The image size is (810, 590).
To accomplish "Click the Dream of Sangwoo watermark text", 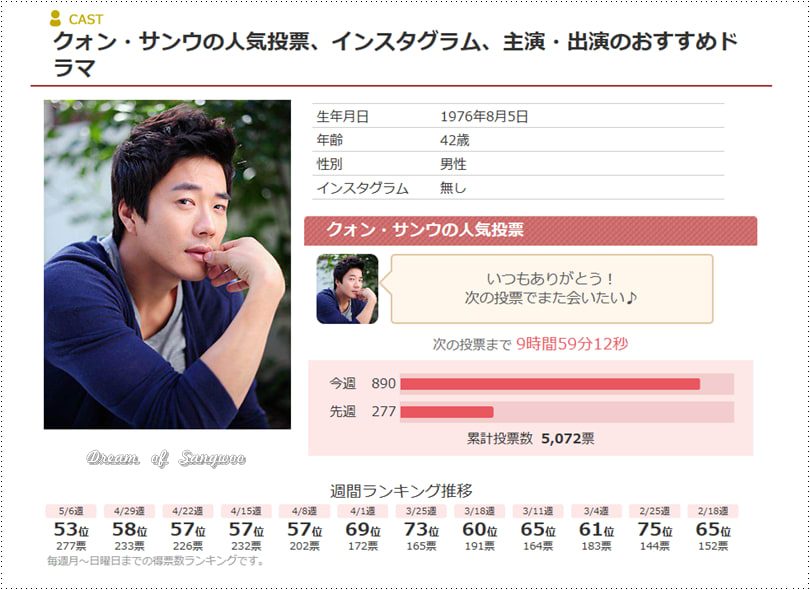I will click(166, 458).
